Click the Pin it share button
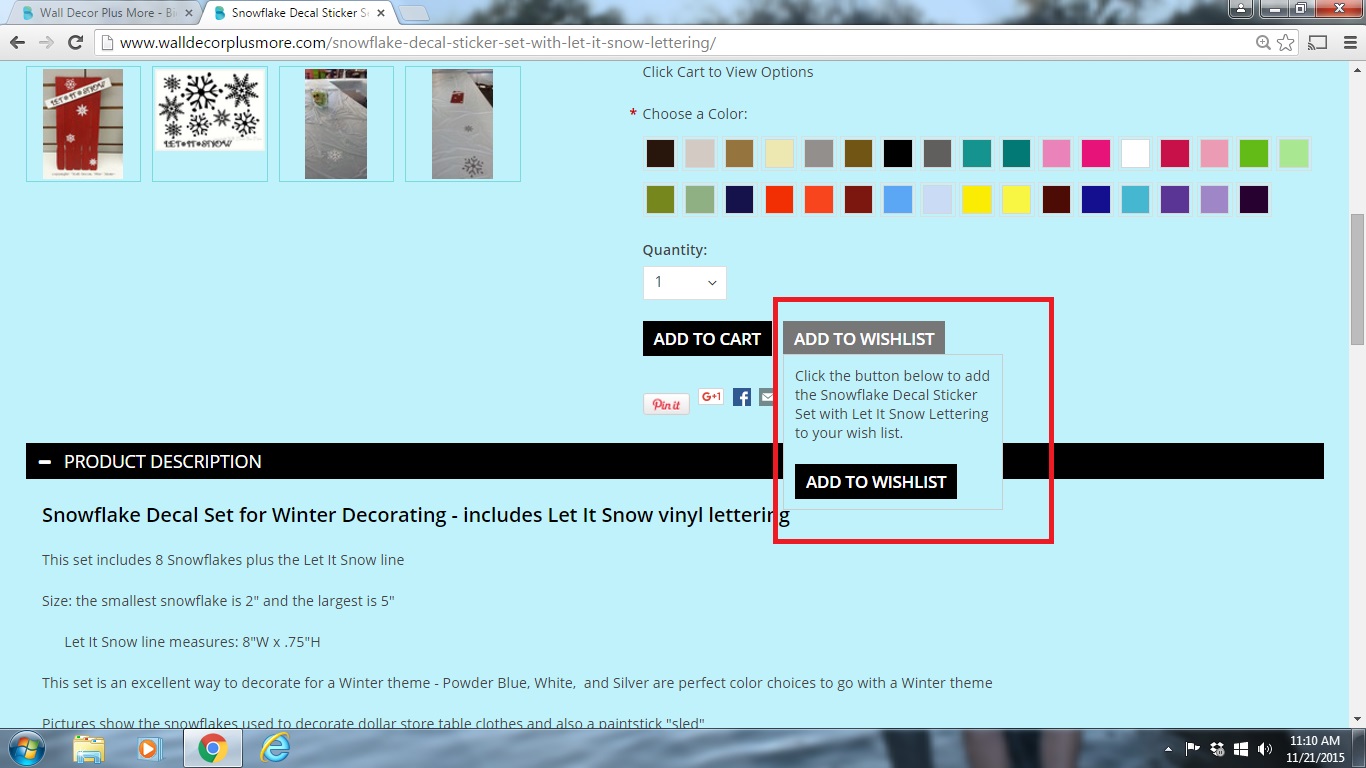Screen dimensions: 1366x768 (x=666, y=404)
